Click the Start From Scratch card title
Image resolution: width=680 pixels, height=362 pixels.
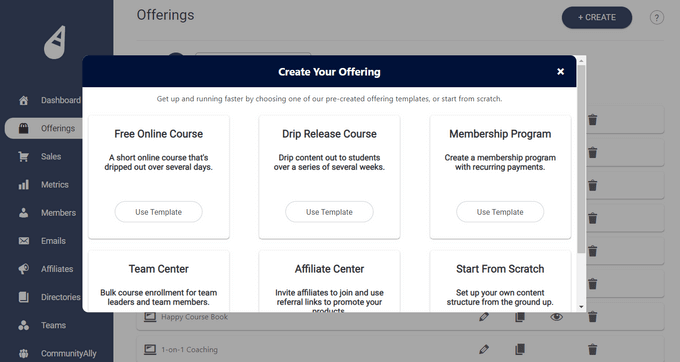[x=500, y=269]
